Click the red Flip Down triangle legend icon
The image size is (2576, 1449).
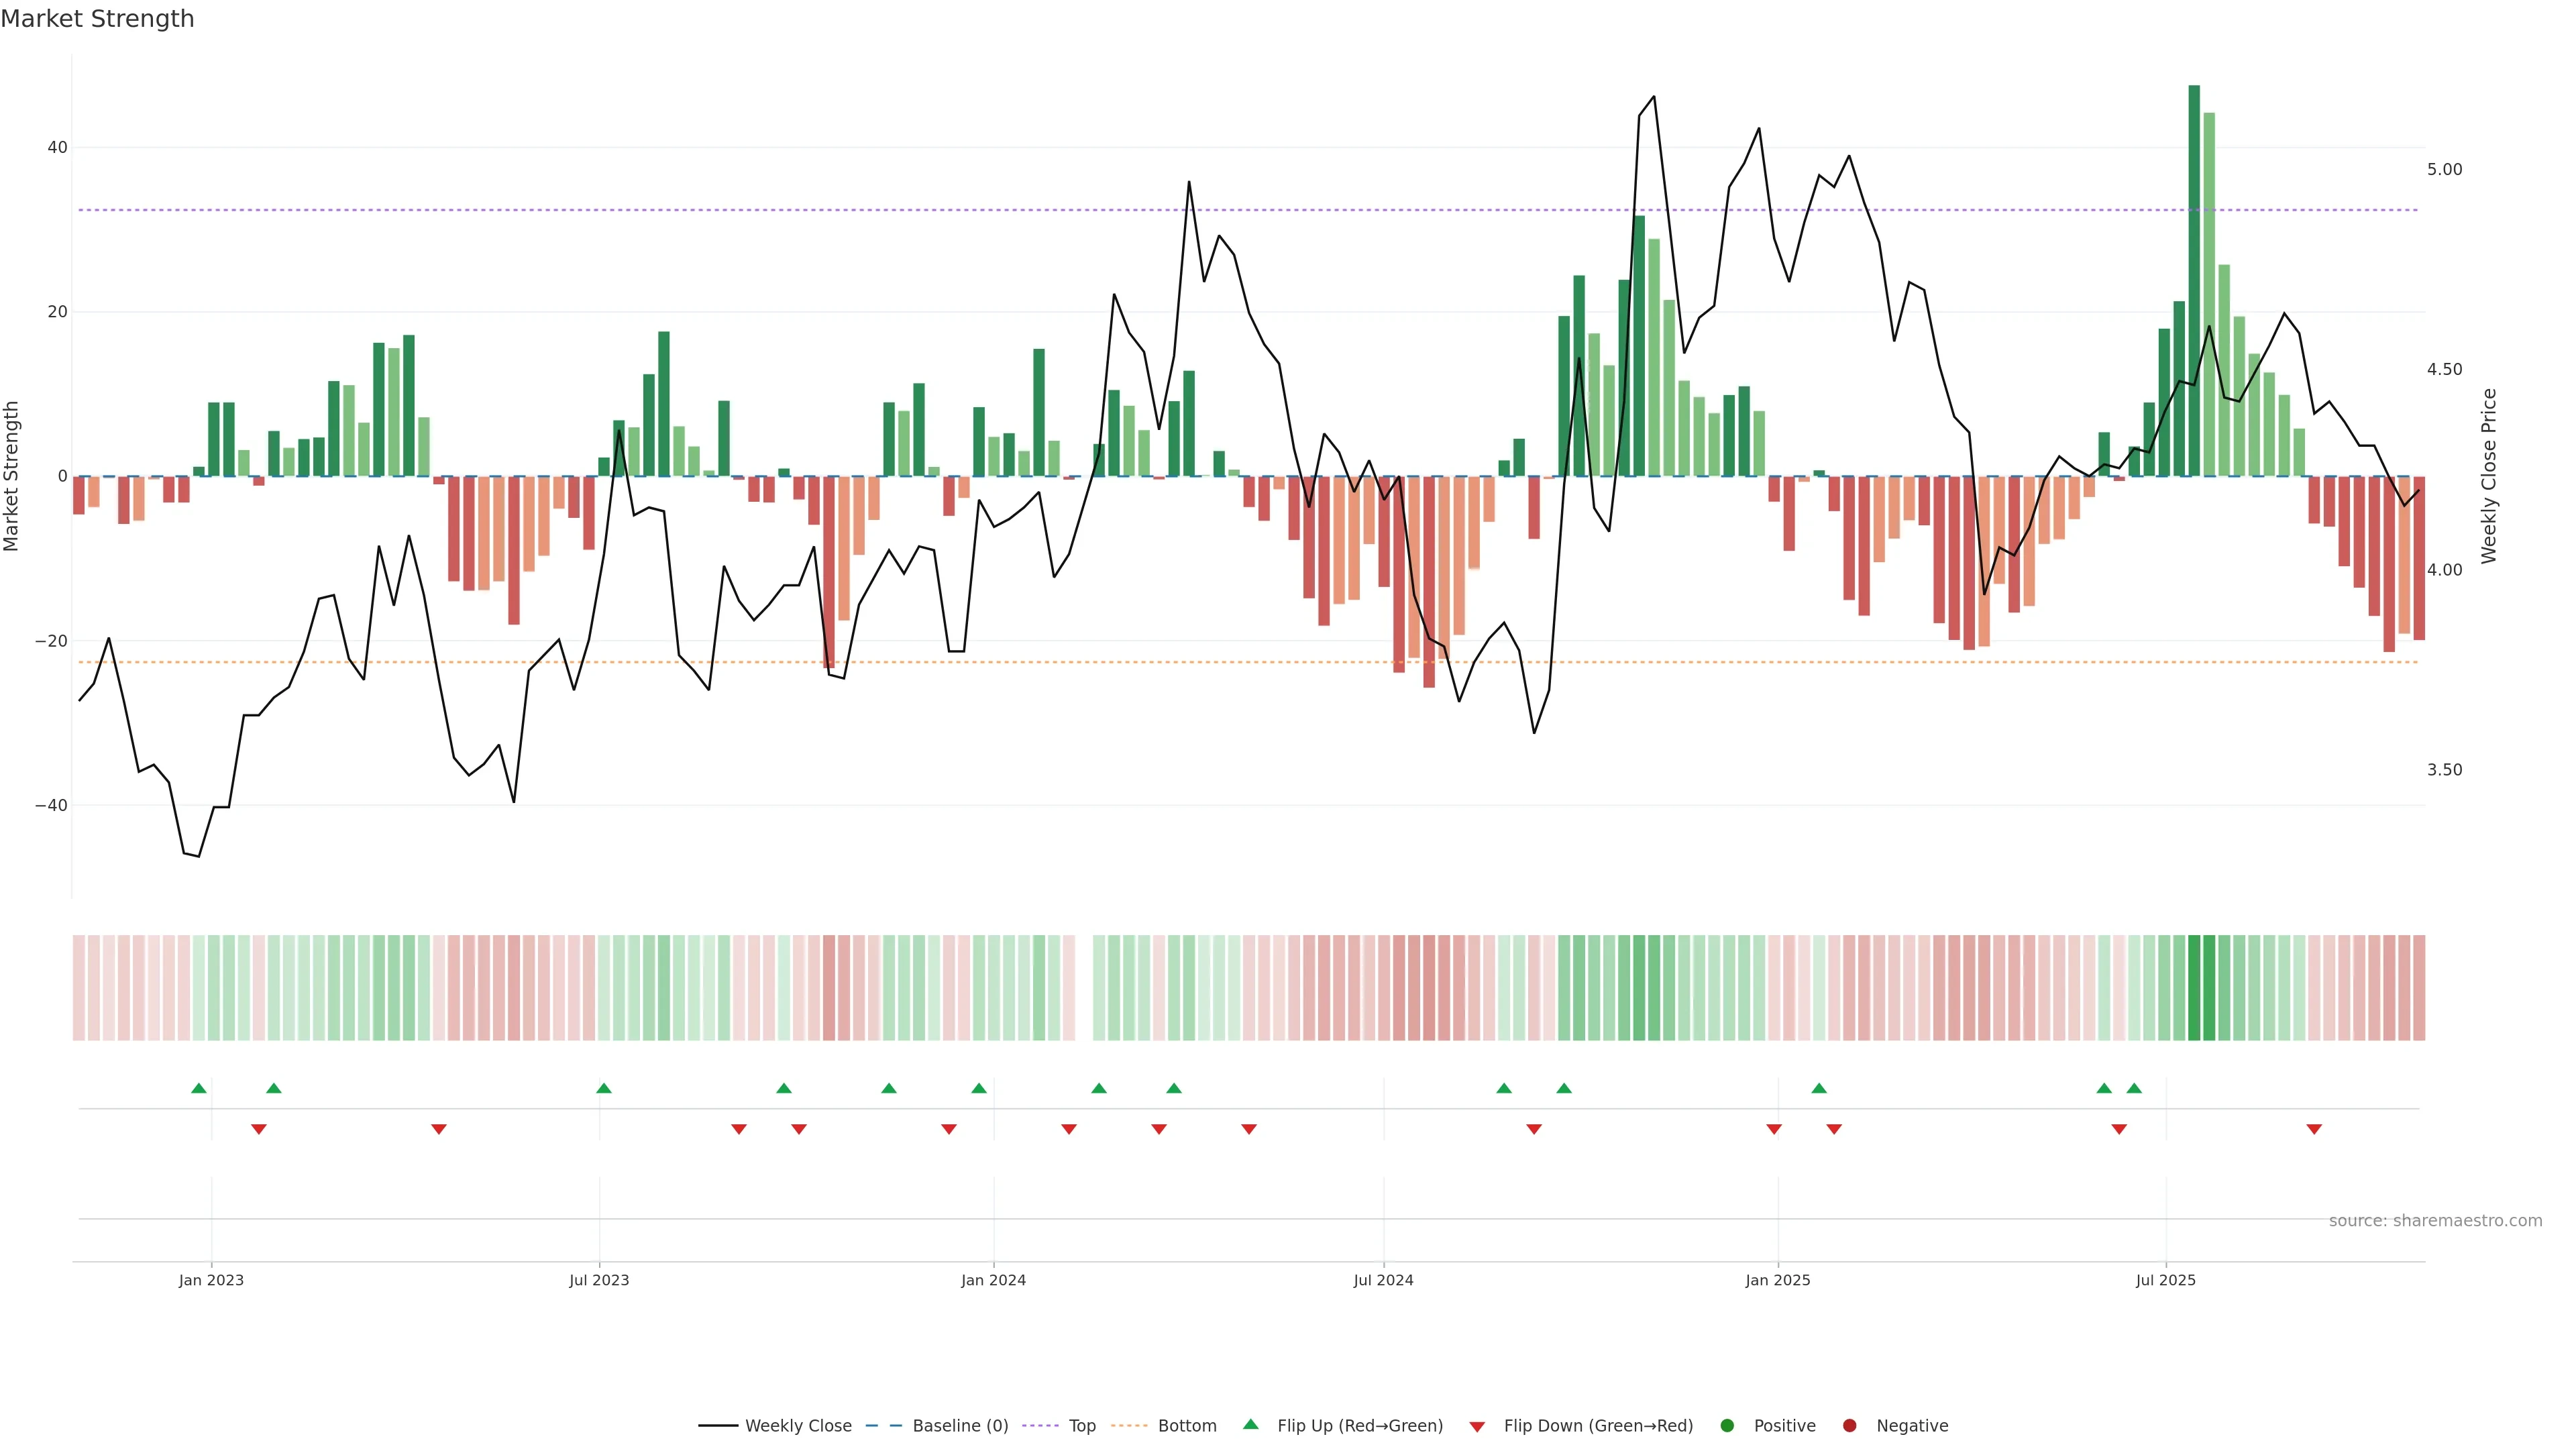tap(1477, 1427)
